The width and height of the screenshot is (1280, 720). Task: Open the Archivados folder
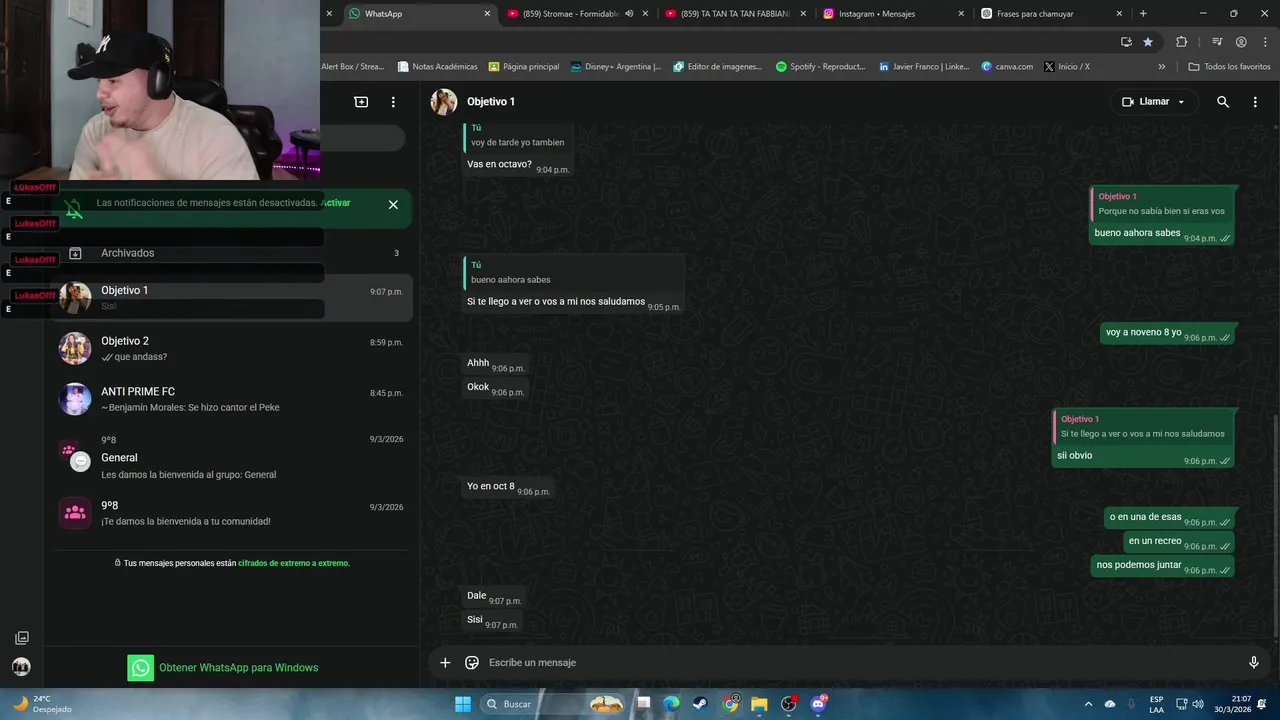pos(232,253)
